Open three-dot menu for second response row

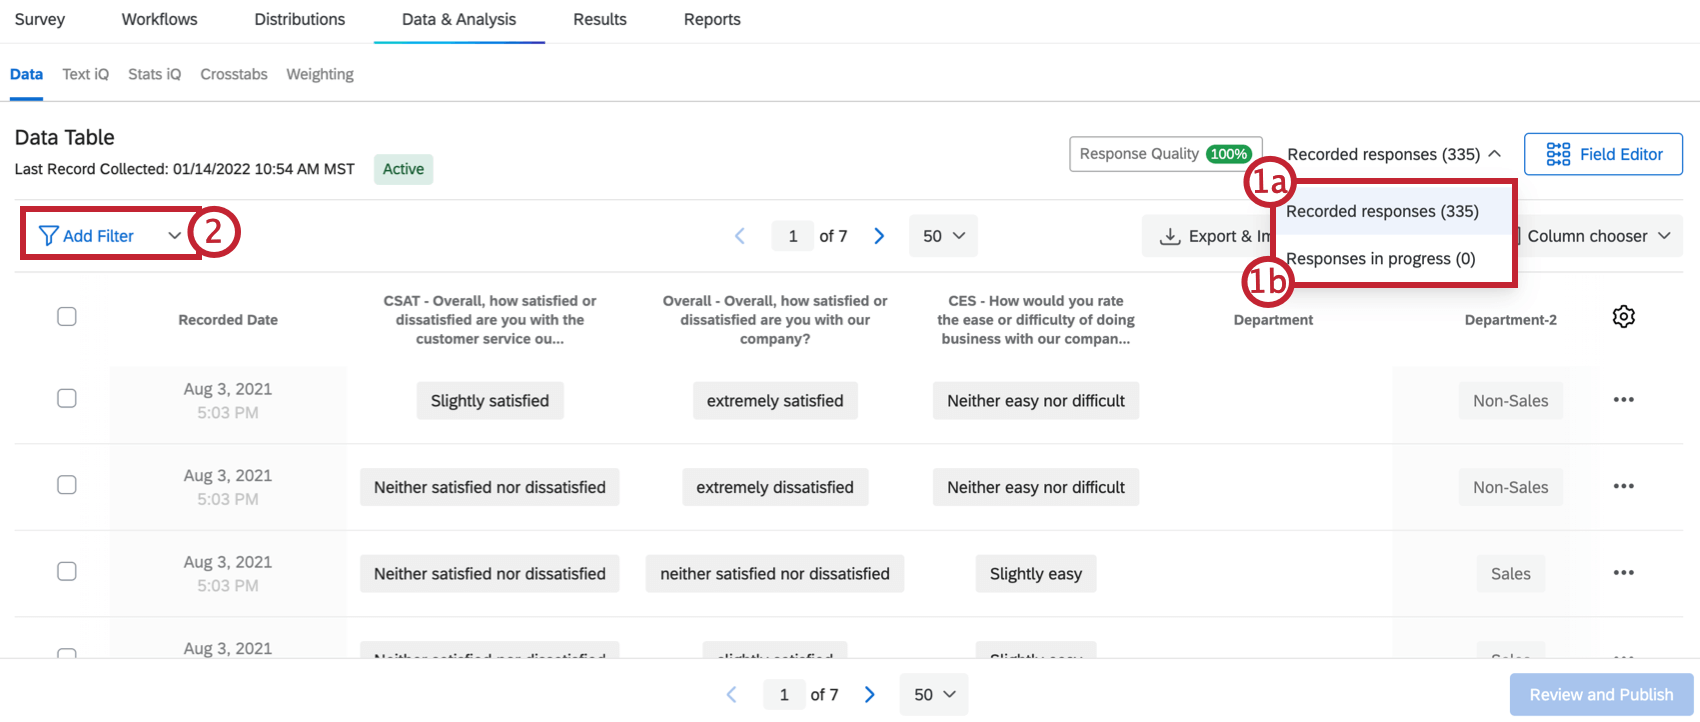pos(1623,487)
